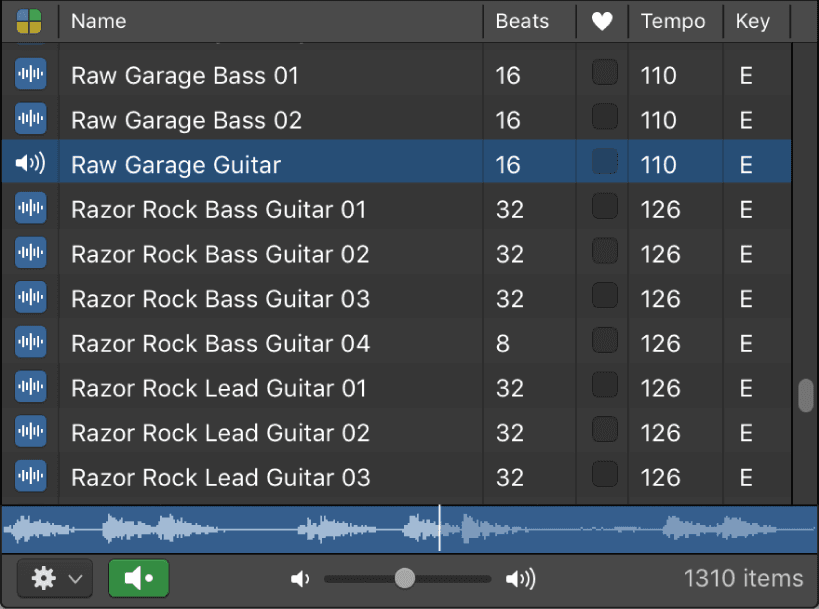Click the loop type filter icon in header
This screenshot has width=819, height=609.
click(29, 21)
